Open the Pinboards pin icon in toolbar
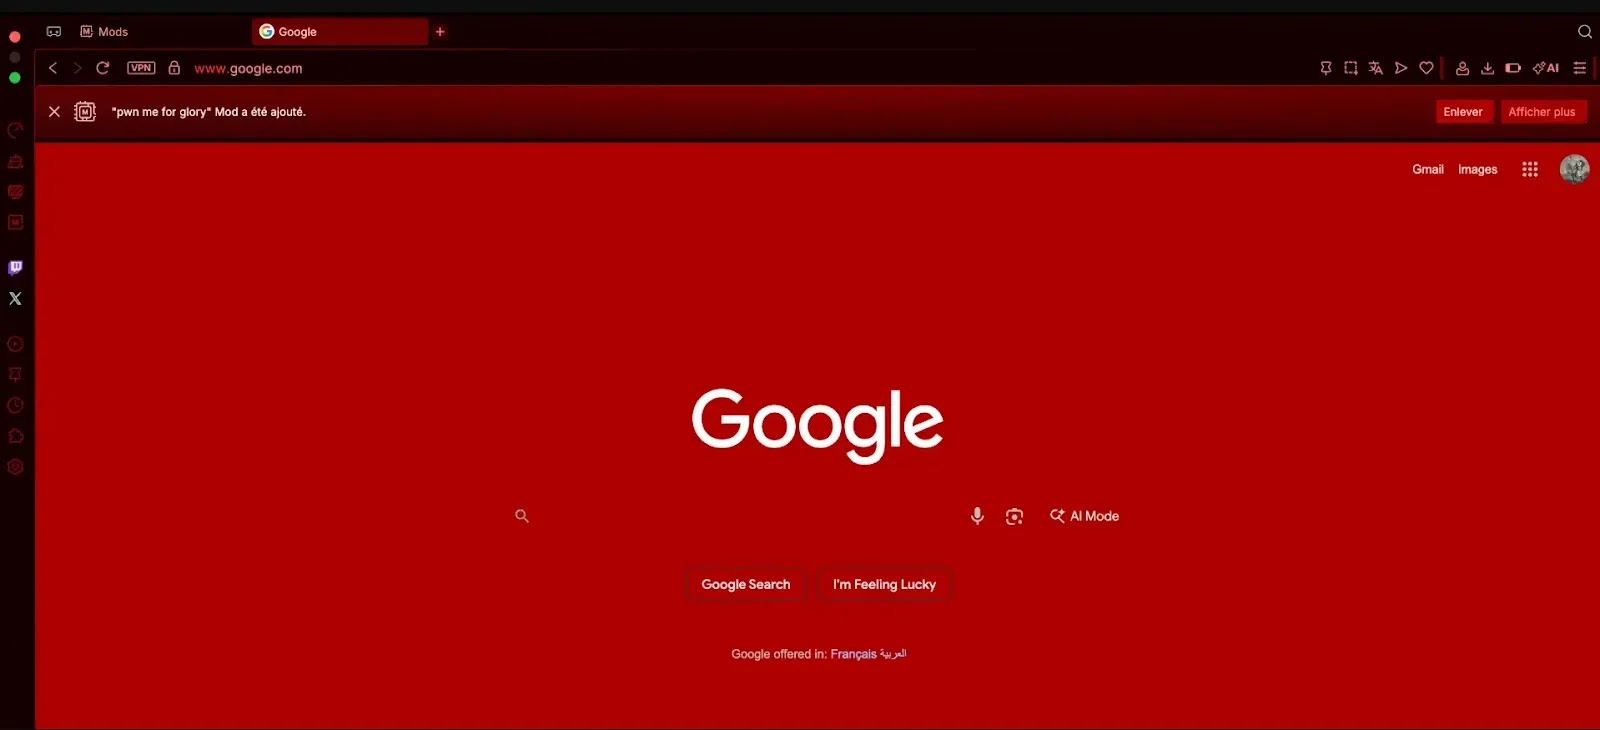Image resolution: width=1600 pixels, height=730 pixels. pos(1326,68)
